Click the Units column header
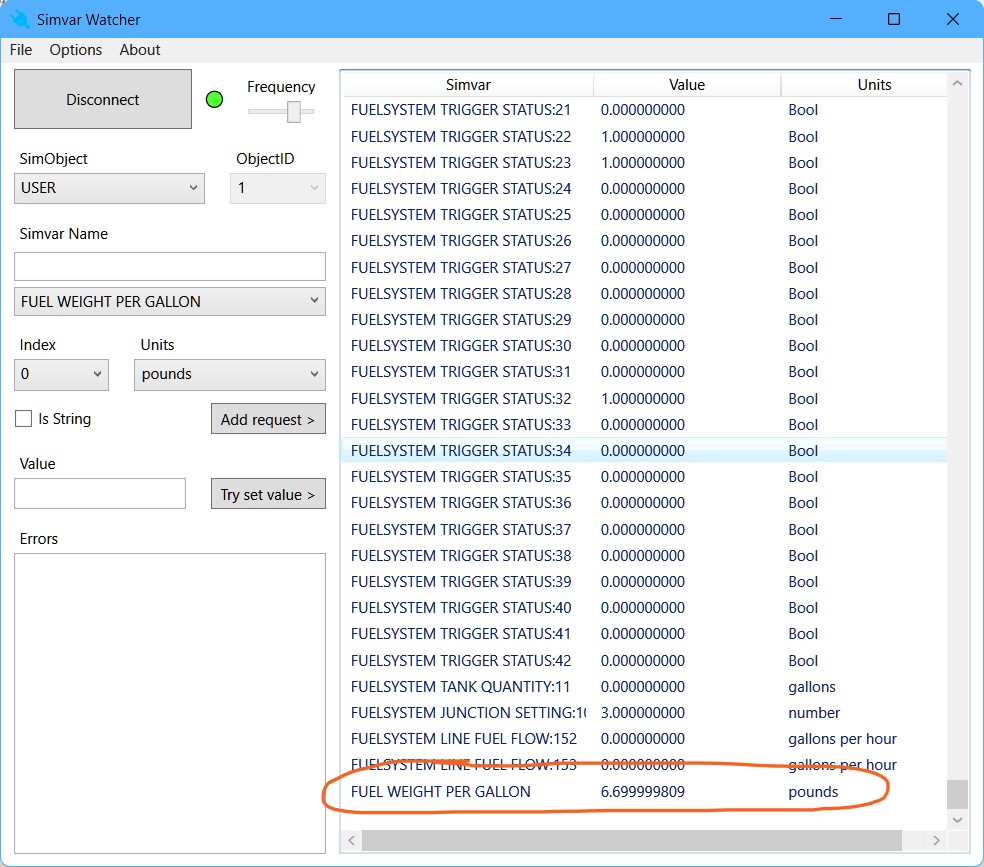The image size is (984, 867). pos(874,85)
